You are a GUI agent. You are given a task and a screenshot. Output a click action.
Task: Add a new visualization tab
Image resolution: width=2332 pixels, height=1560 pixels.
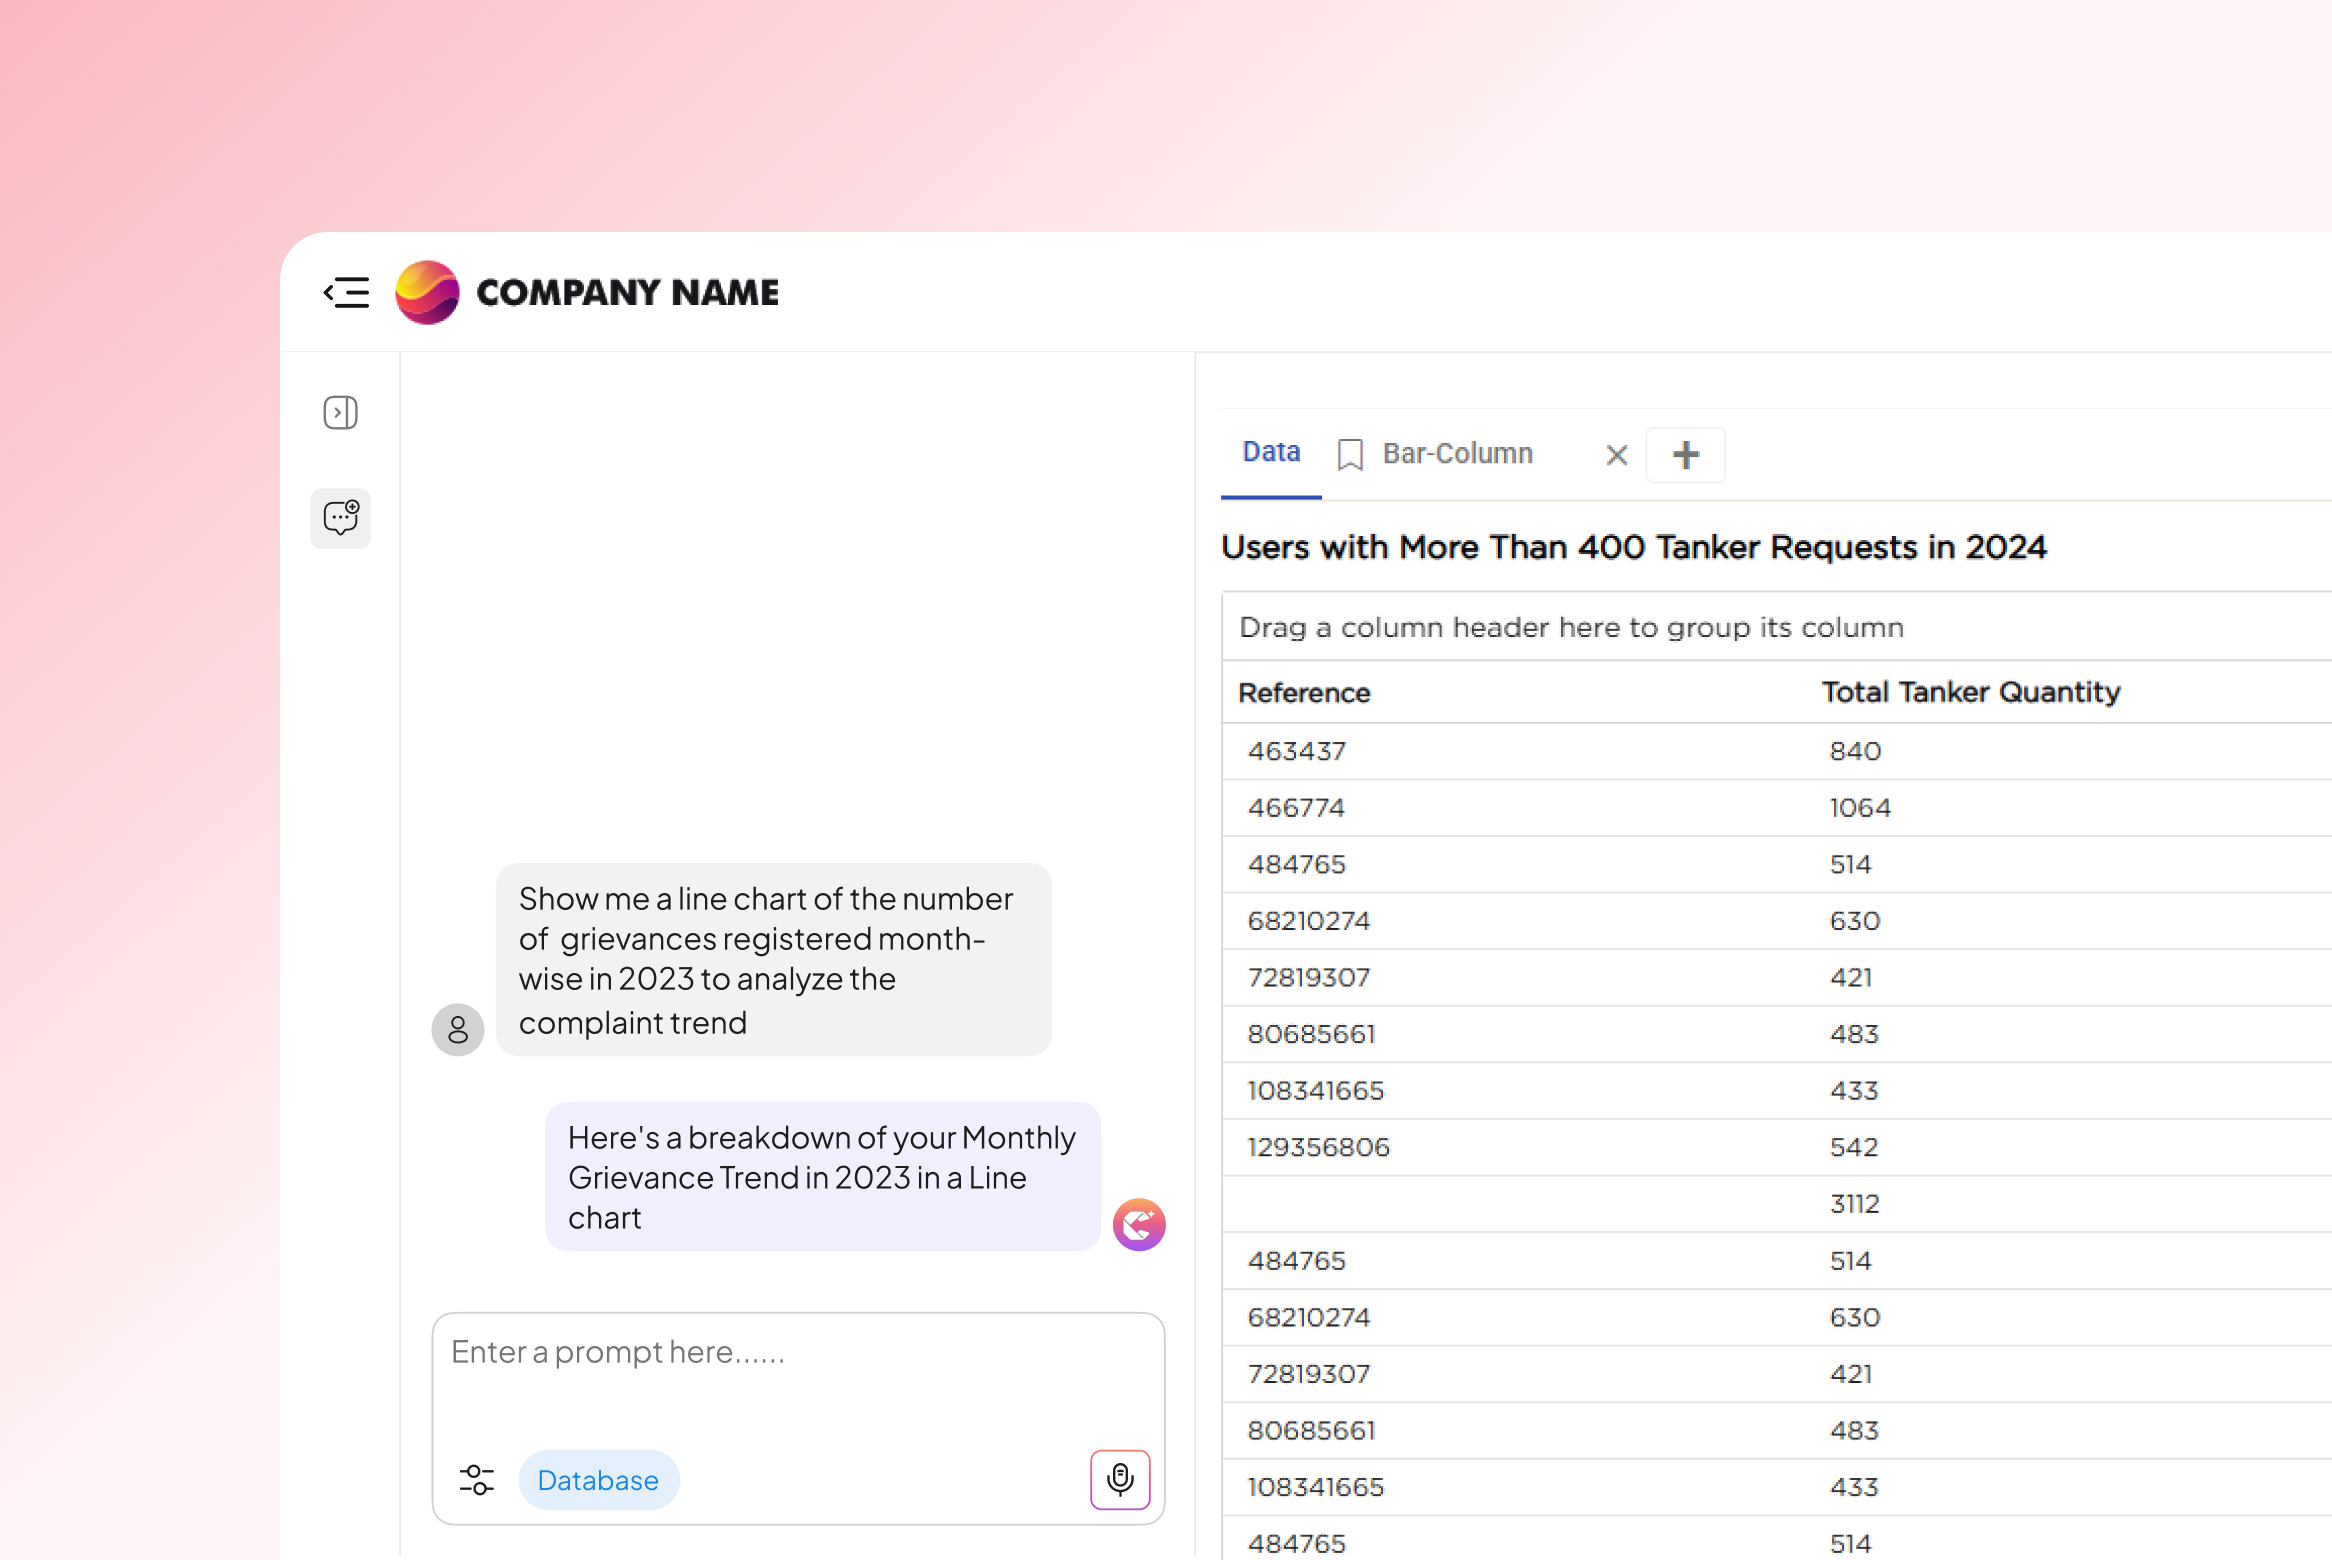coord(1686,455)
